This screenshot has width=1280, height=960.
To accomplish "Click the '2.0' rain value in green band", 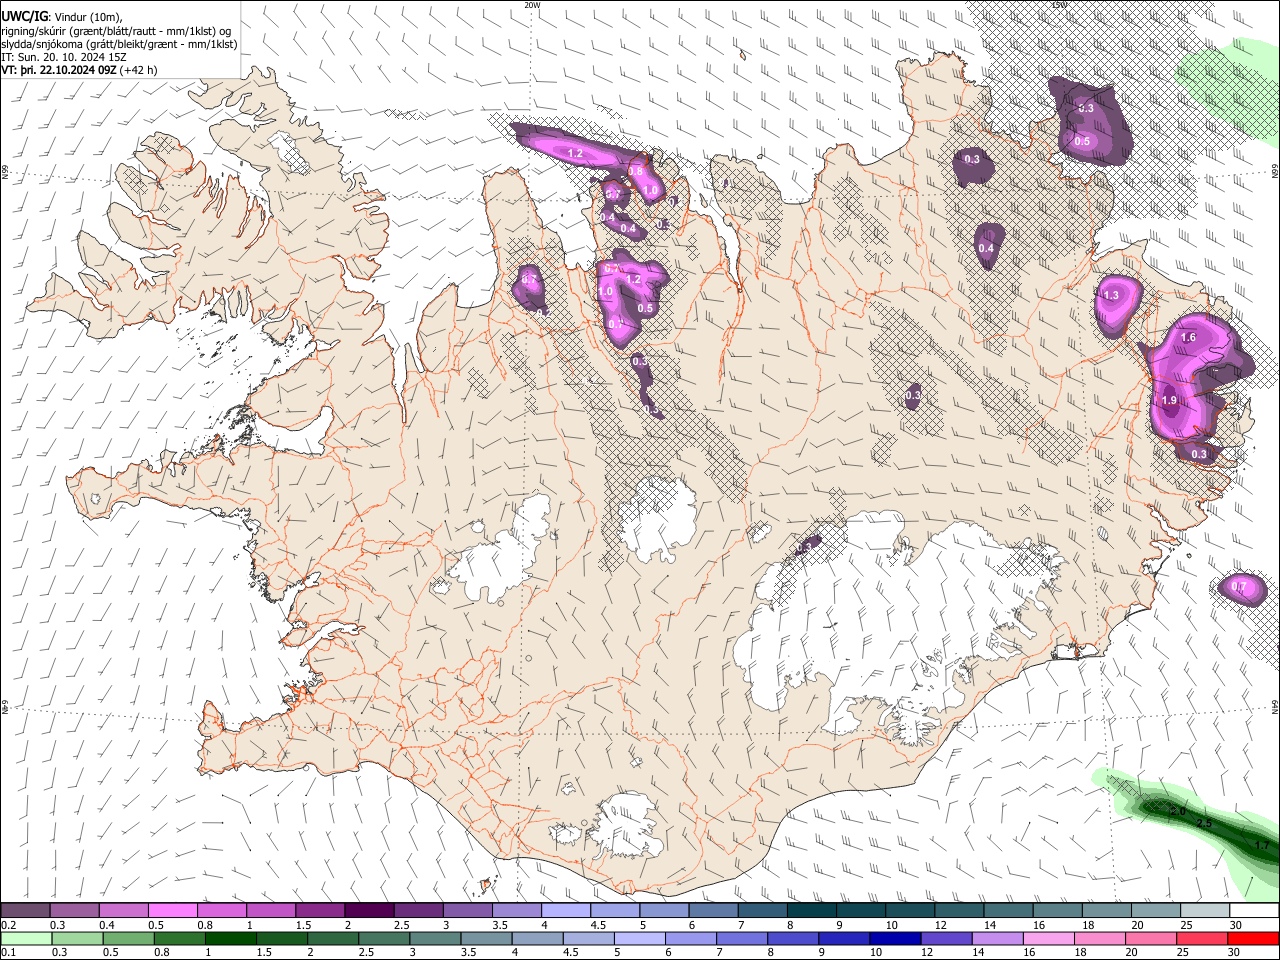I will coord(1177,811).
